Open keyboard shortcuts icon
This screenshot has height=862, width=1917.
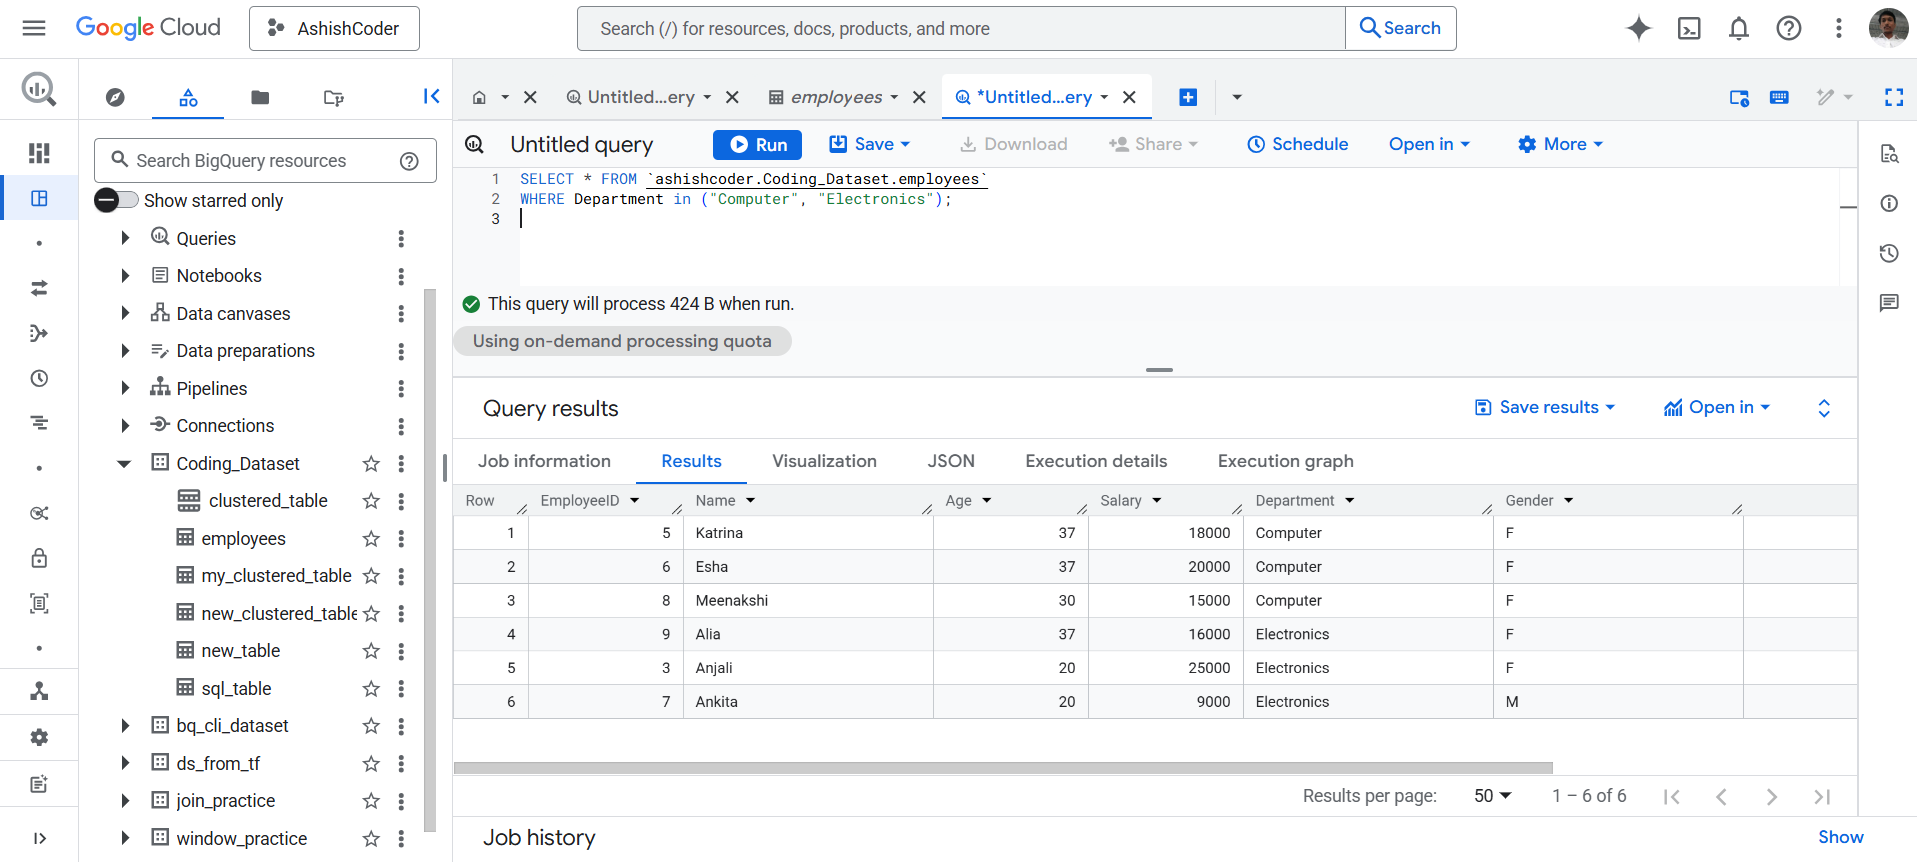pyautogui.click(x=1779, y=97)
